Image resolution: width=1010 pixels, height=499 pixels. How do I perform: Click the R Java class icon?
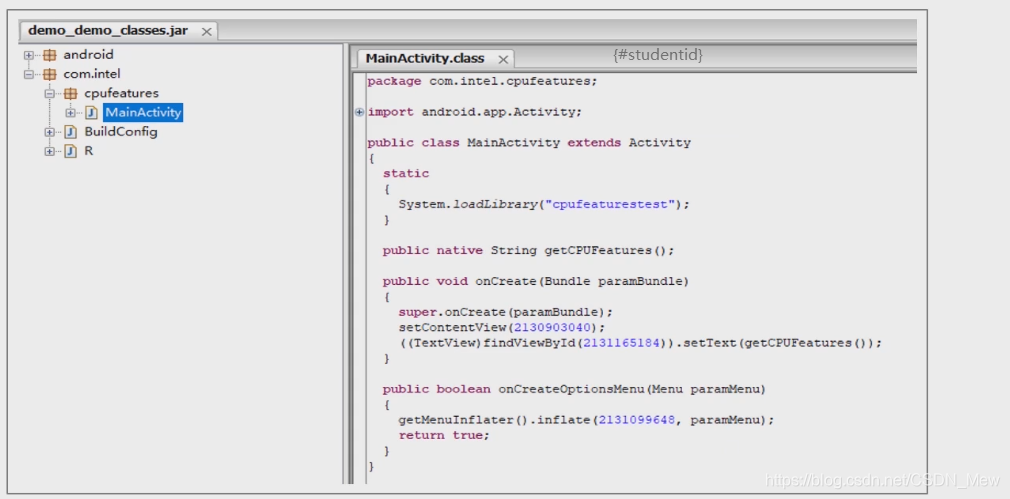point(70,152)
